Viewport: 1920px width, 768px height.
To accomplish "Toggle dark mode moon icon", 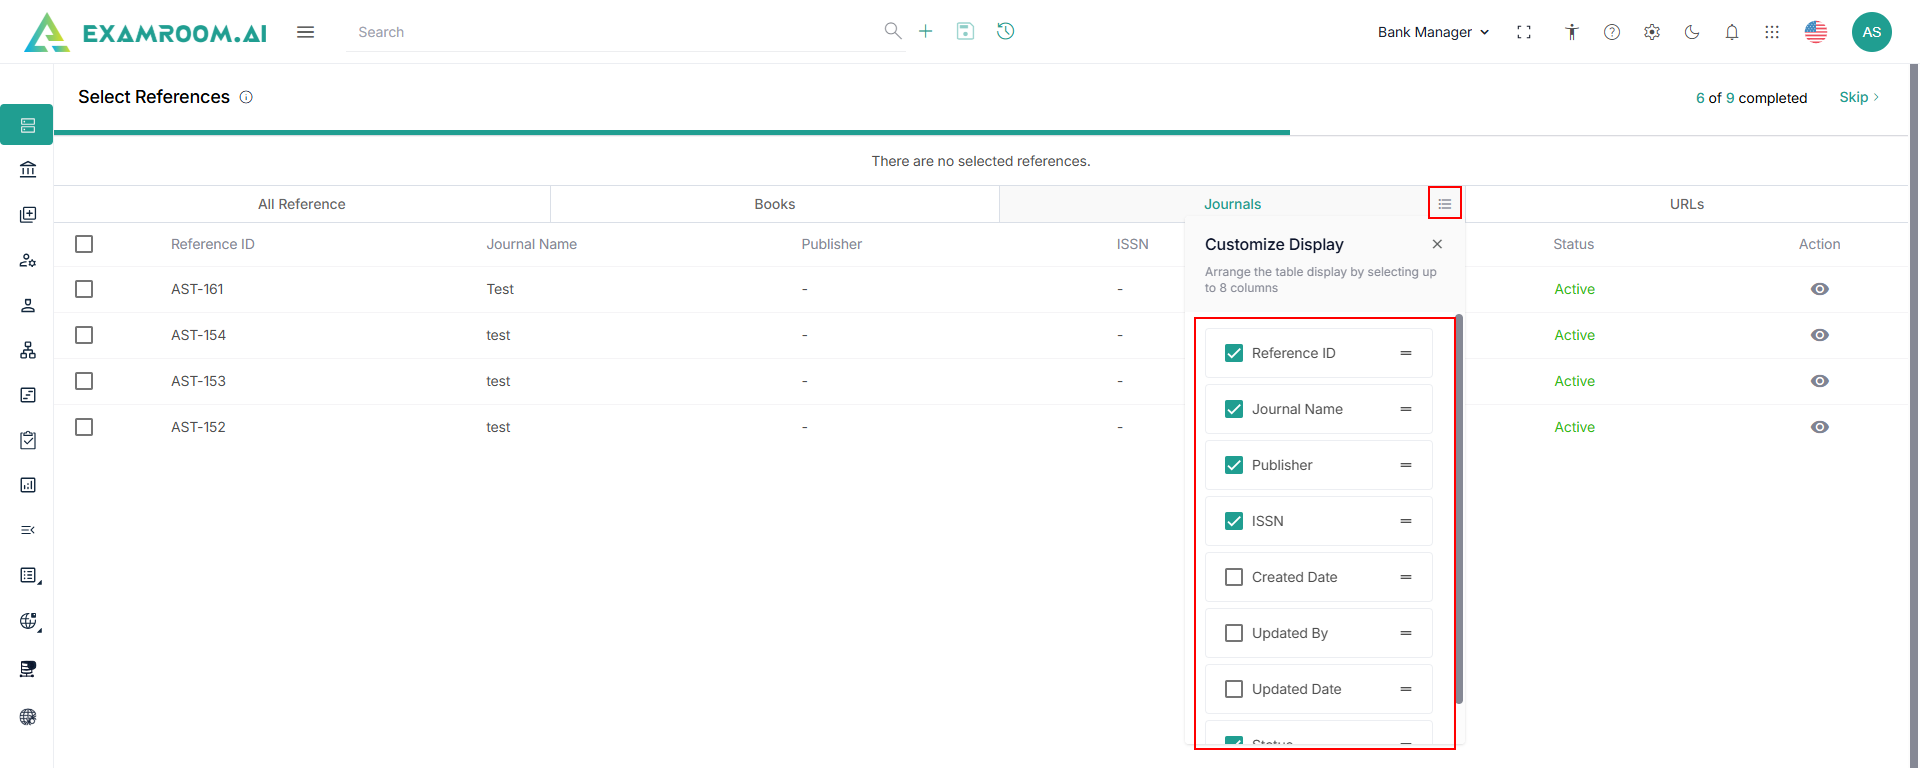I will pos(1691,32).
